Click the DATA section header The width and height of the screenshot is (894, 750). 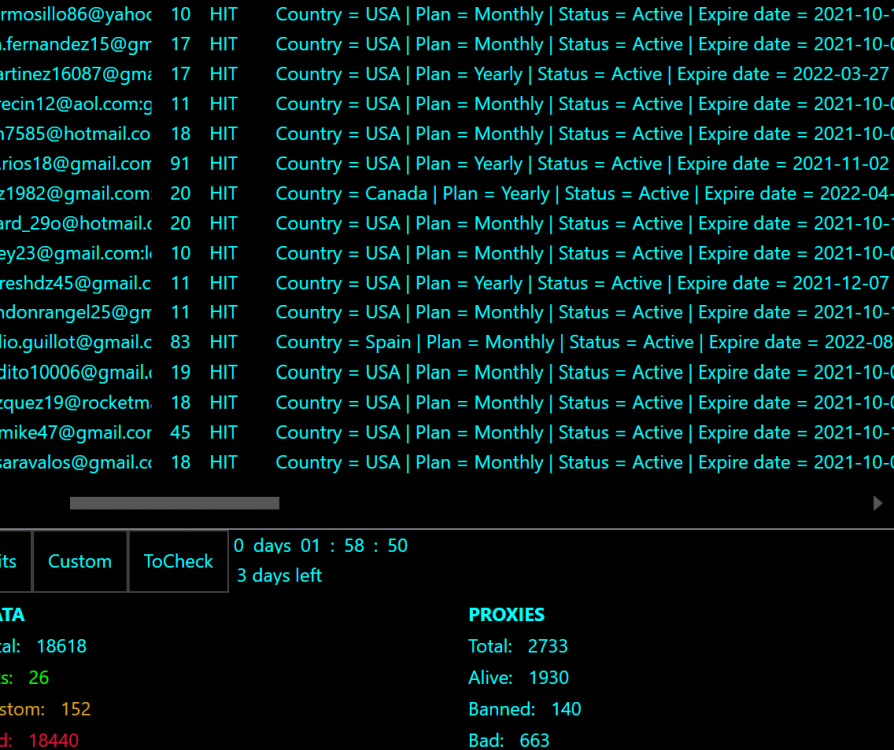click(x=10, y=614)
